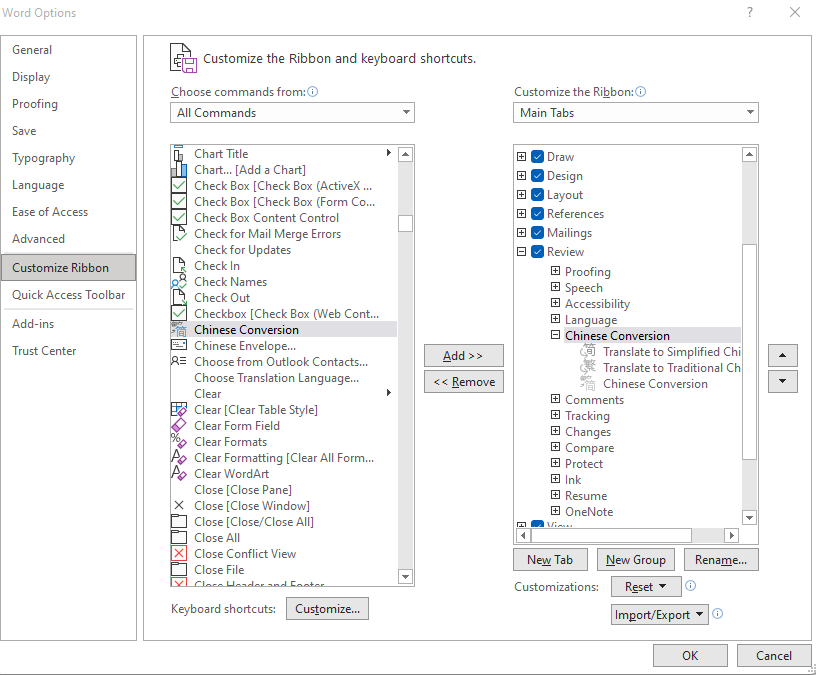Click the Close Window X icon

point(179,505)
